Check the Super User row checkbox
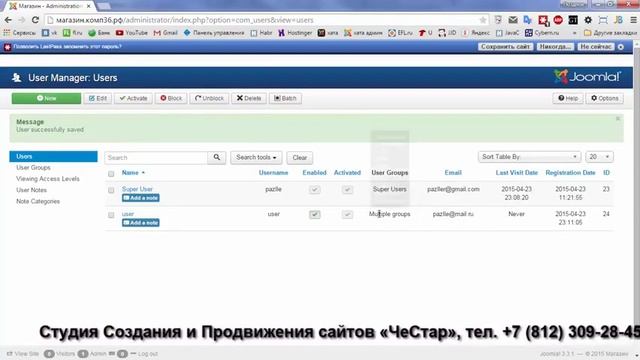The width and height of the screenshot is (640, 360). point(111,190)
